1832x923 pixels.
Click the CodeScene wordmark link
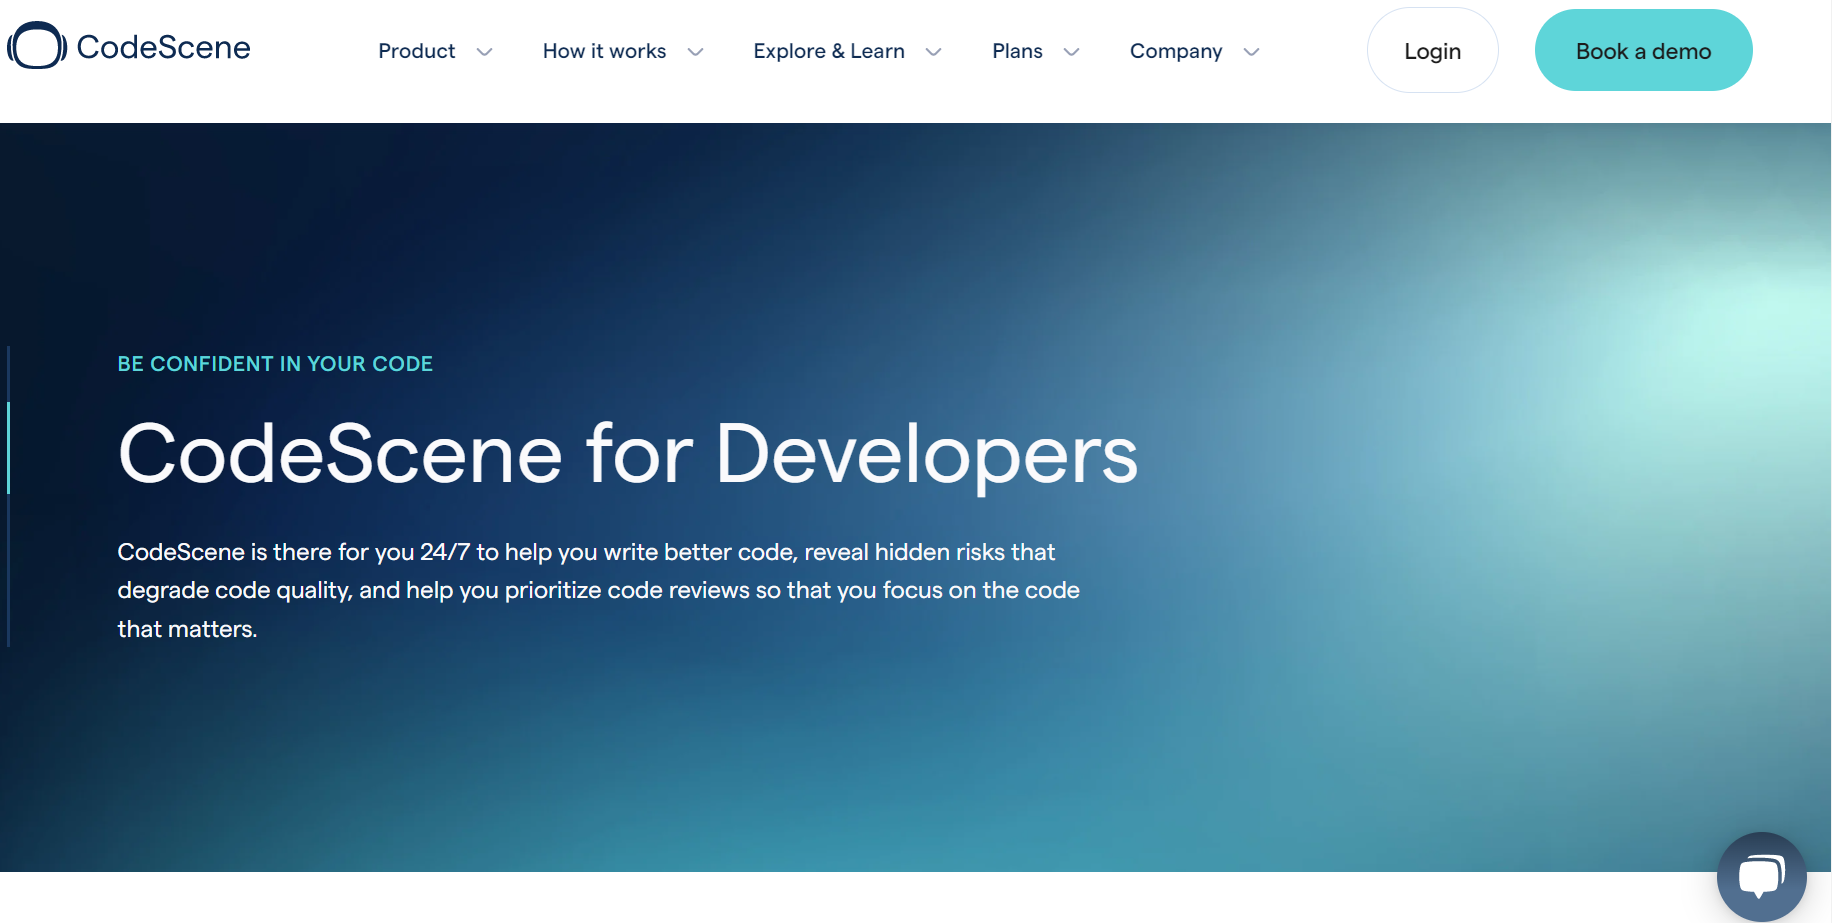(163, 46)
